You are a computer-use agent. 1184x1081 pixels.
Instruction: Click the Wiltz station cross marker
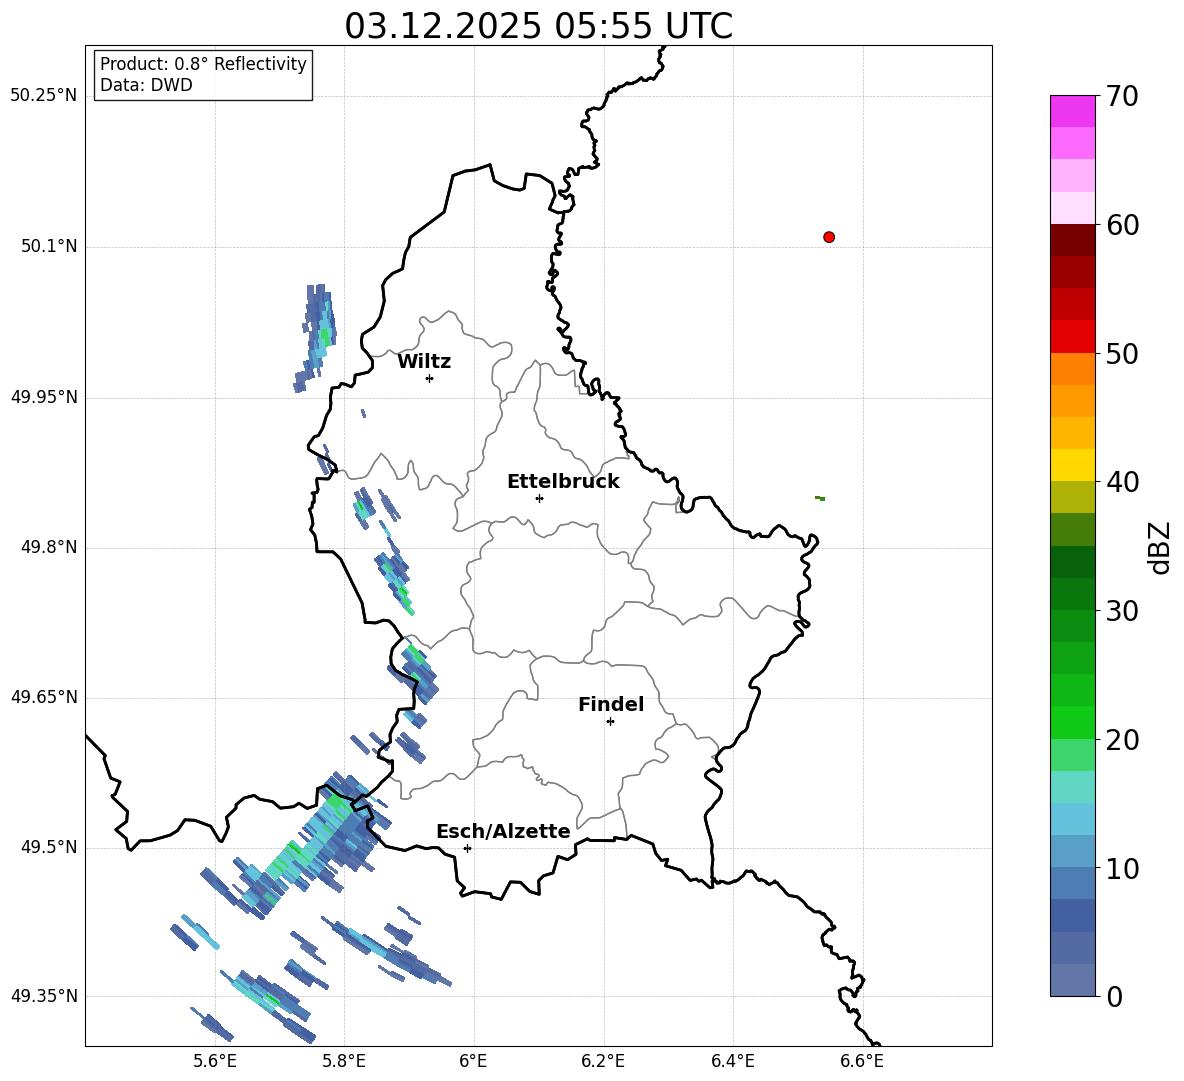pos(430,378)
